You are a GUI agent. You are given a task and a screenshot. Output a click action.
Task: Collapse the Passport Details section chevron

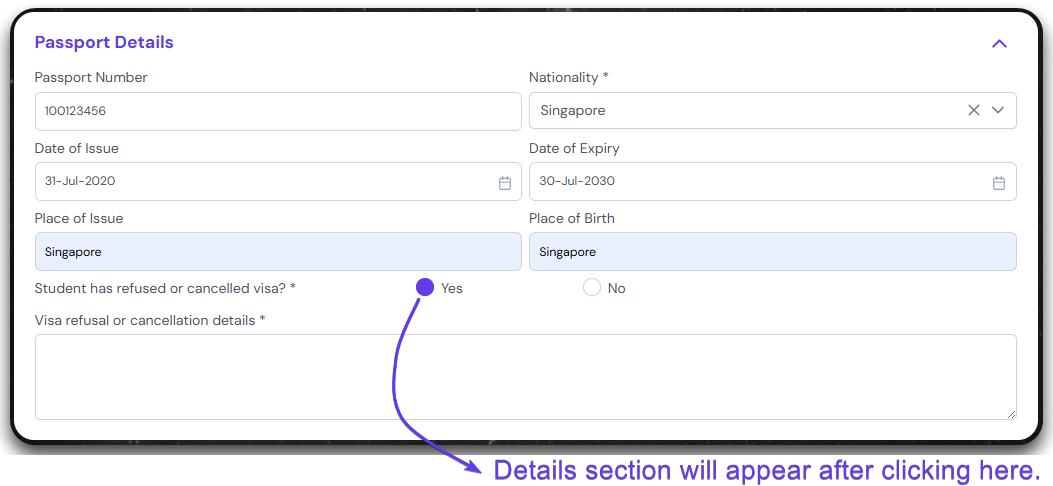(998, 44)
